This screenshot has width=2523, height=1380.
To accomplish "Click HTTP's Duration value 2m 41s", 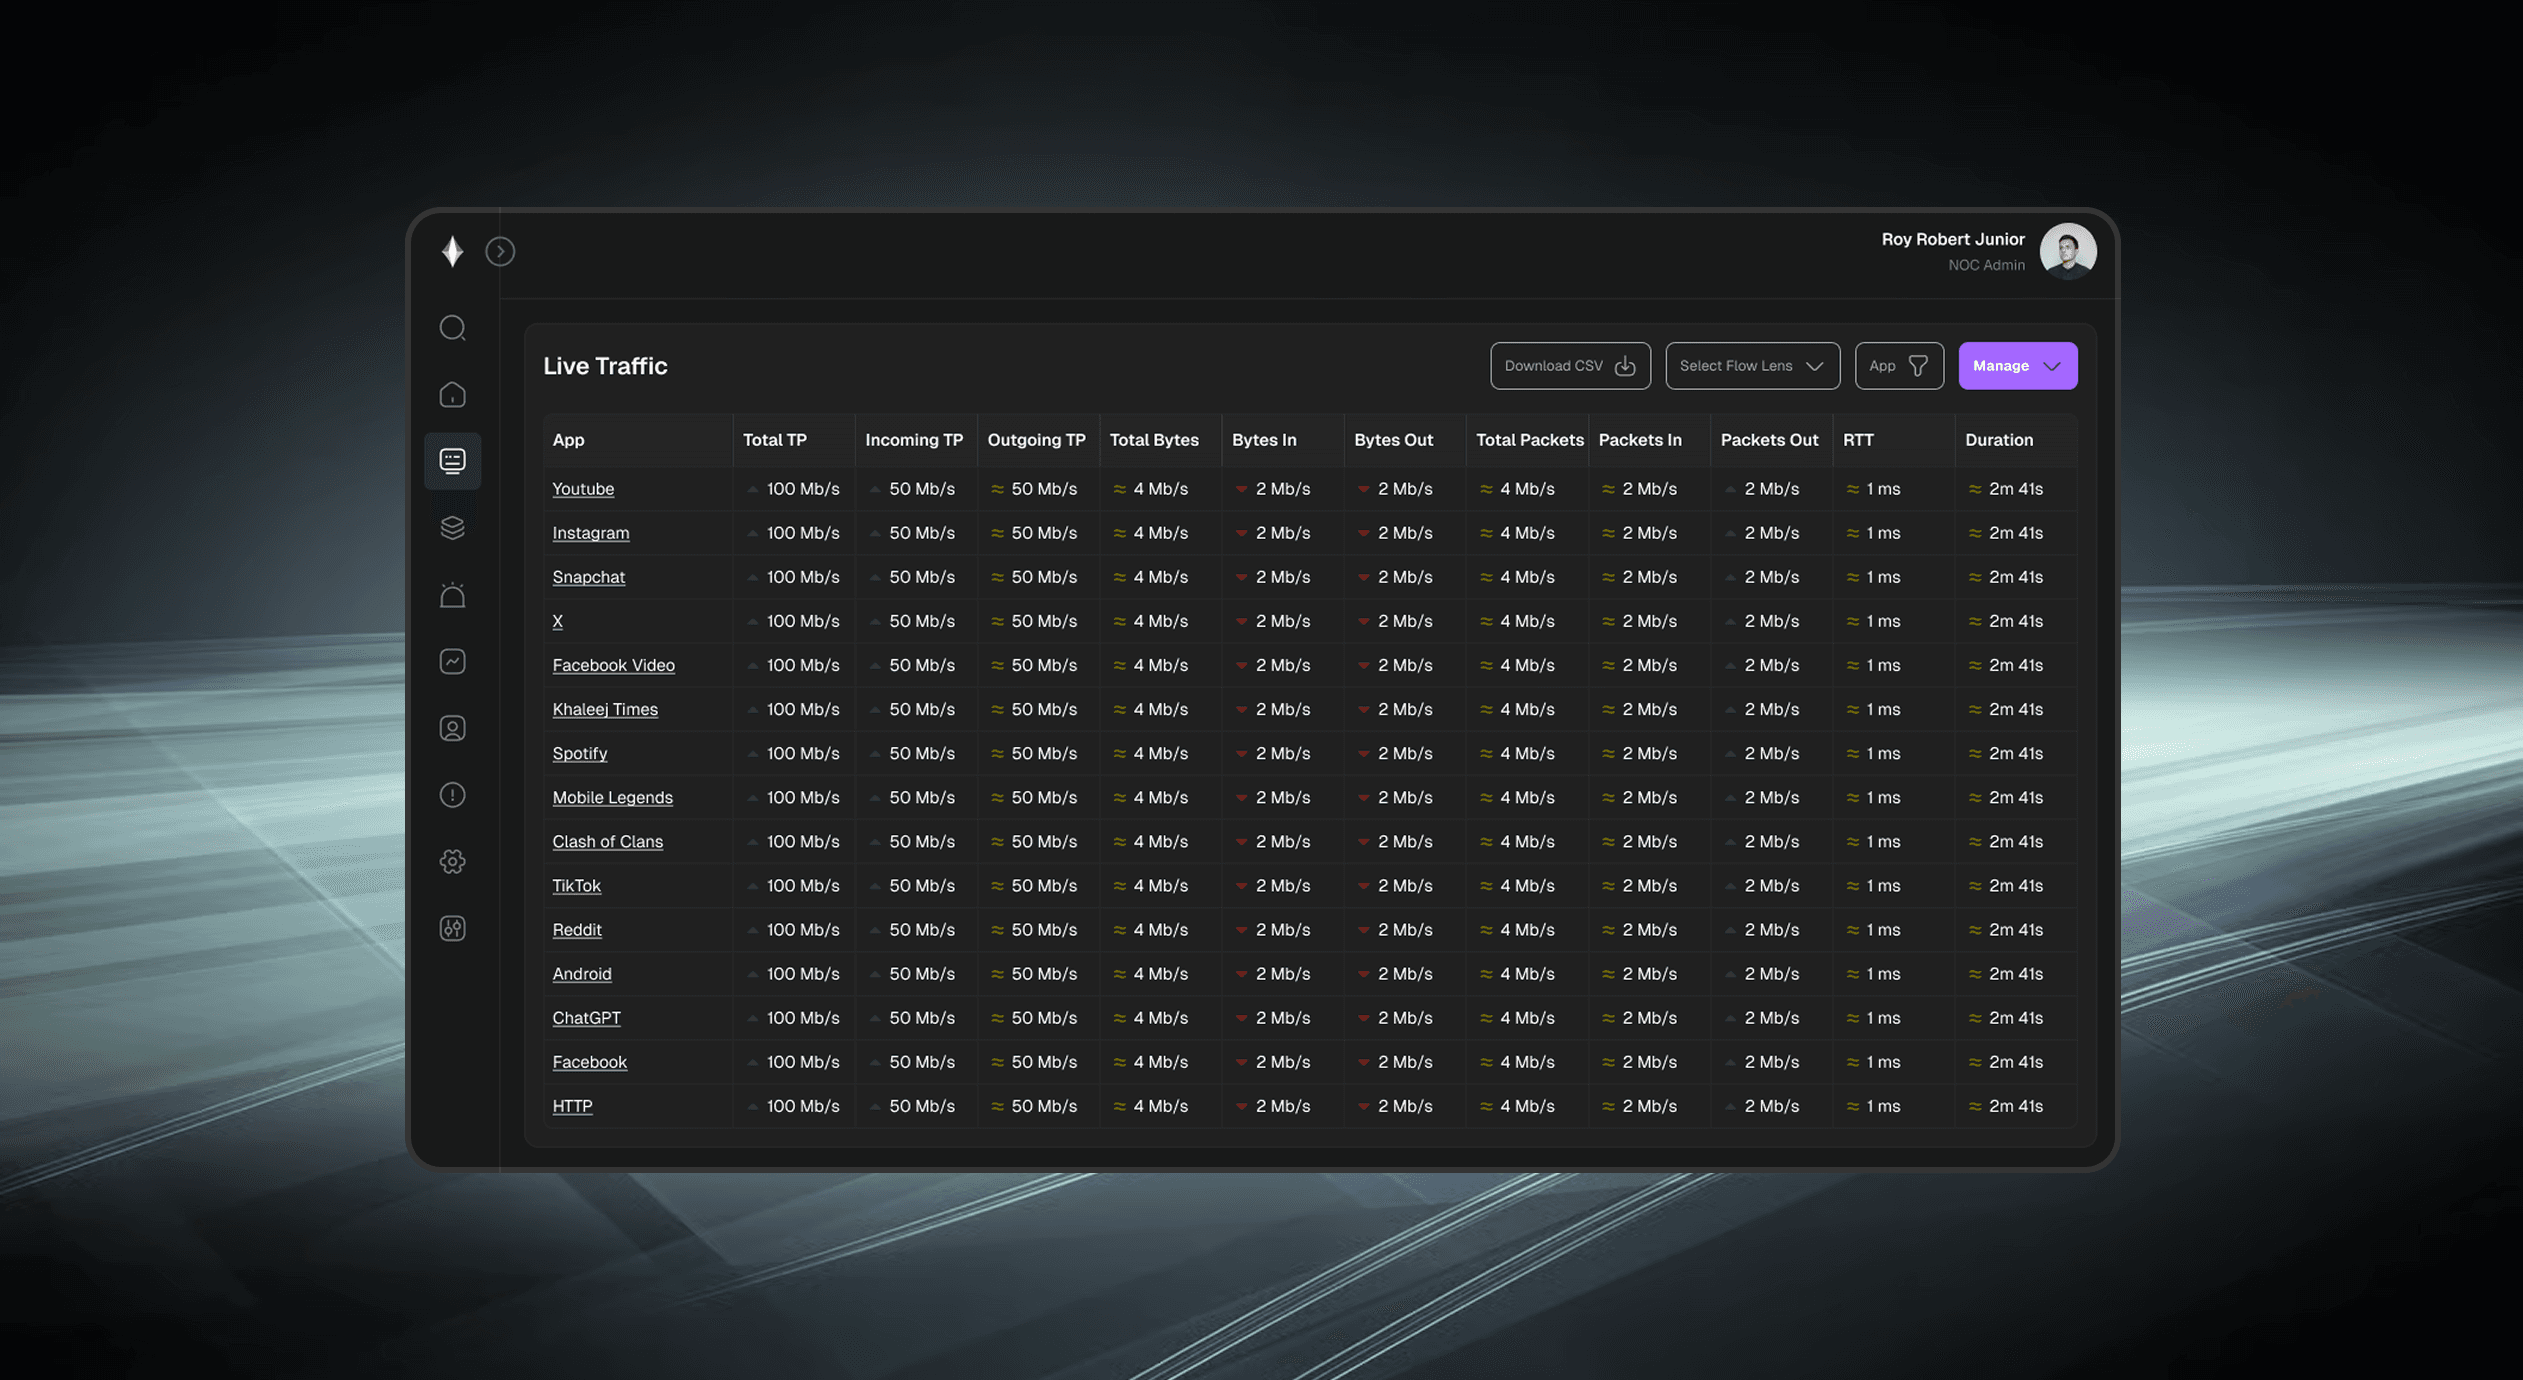I will coord(2016,1105).
